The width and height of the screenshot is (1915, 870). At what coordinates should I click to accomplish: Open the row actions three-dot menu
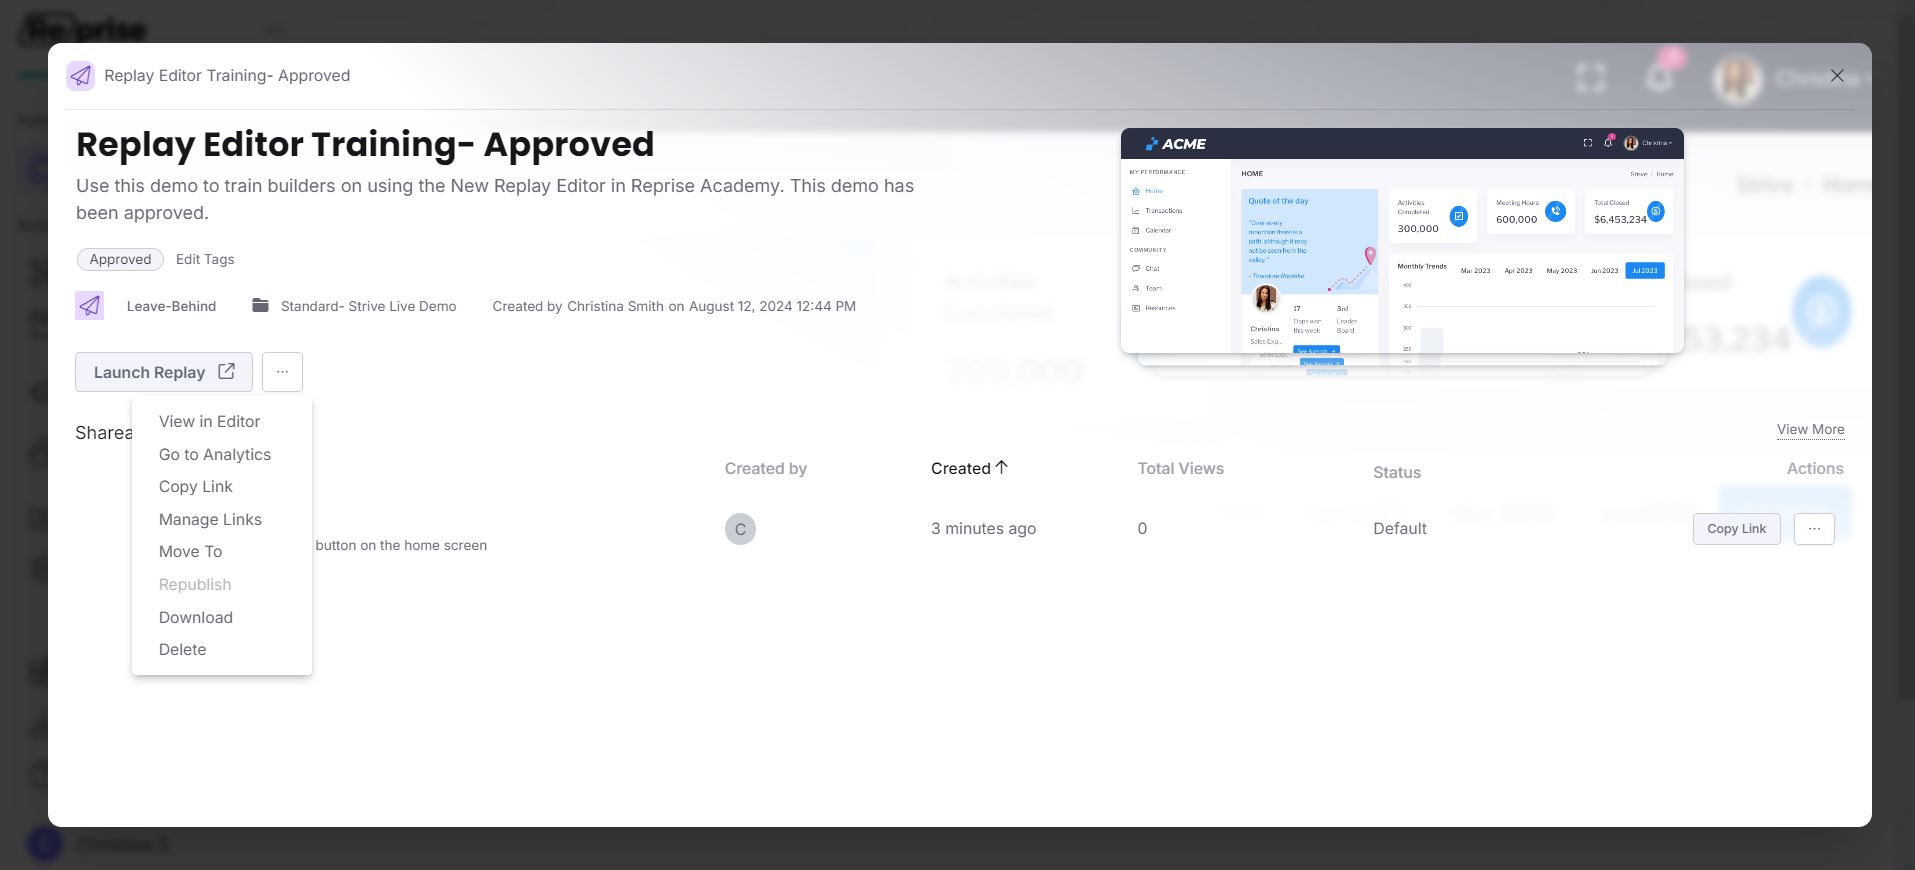coord(1814,529)
